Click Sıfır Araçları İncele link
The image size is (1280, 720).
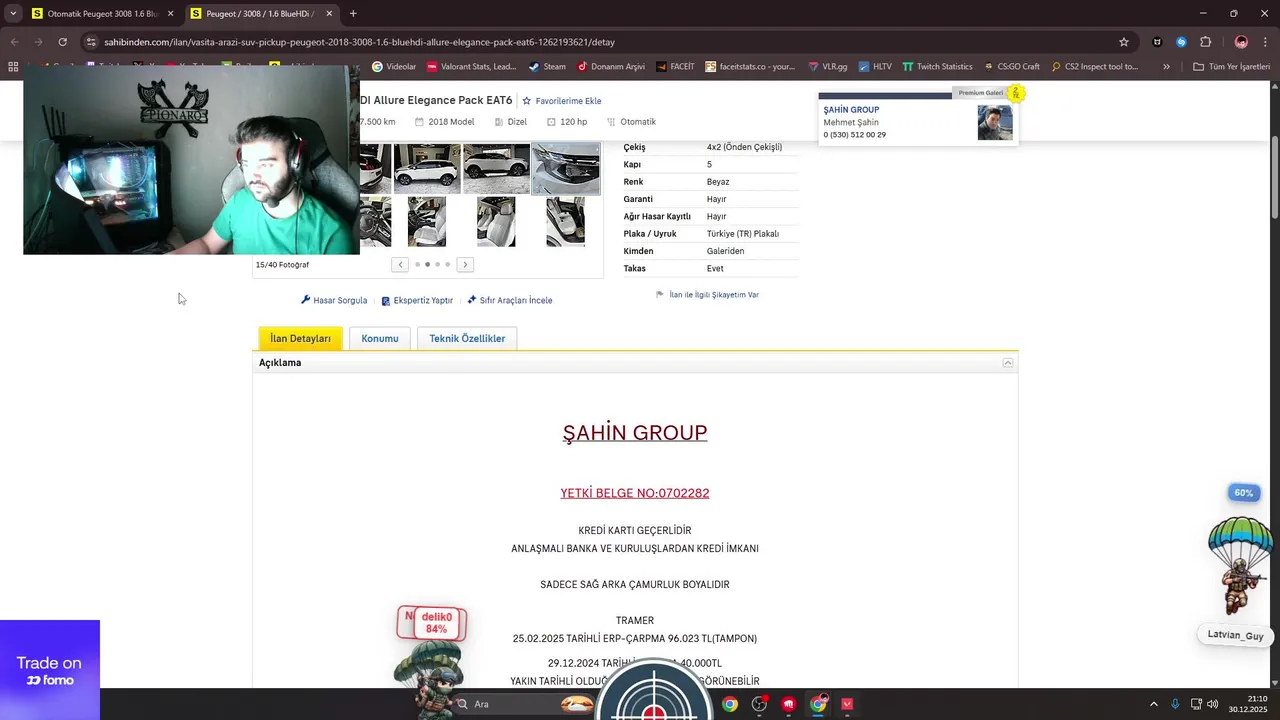(509, 300)
